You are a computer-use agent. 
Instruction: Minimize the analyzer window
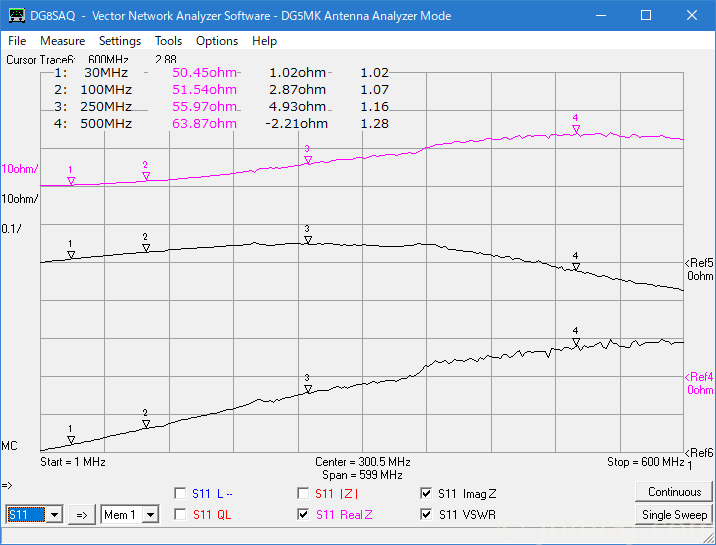601,16
